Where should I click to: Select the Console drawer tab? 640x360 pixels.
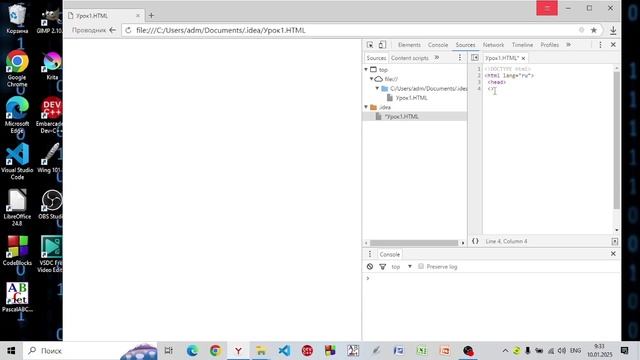click(389, 254)
